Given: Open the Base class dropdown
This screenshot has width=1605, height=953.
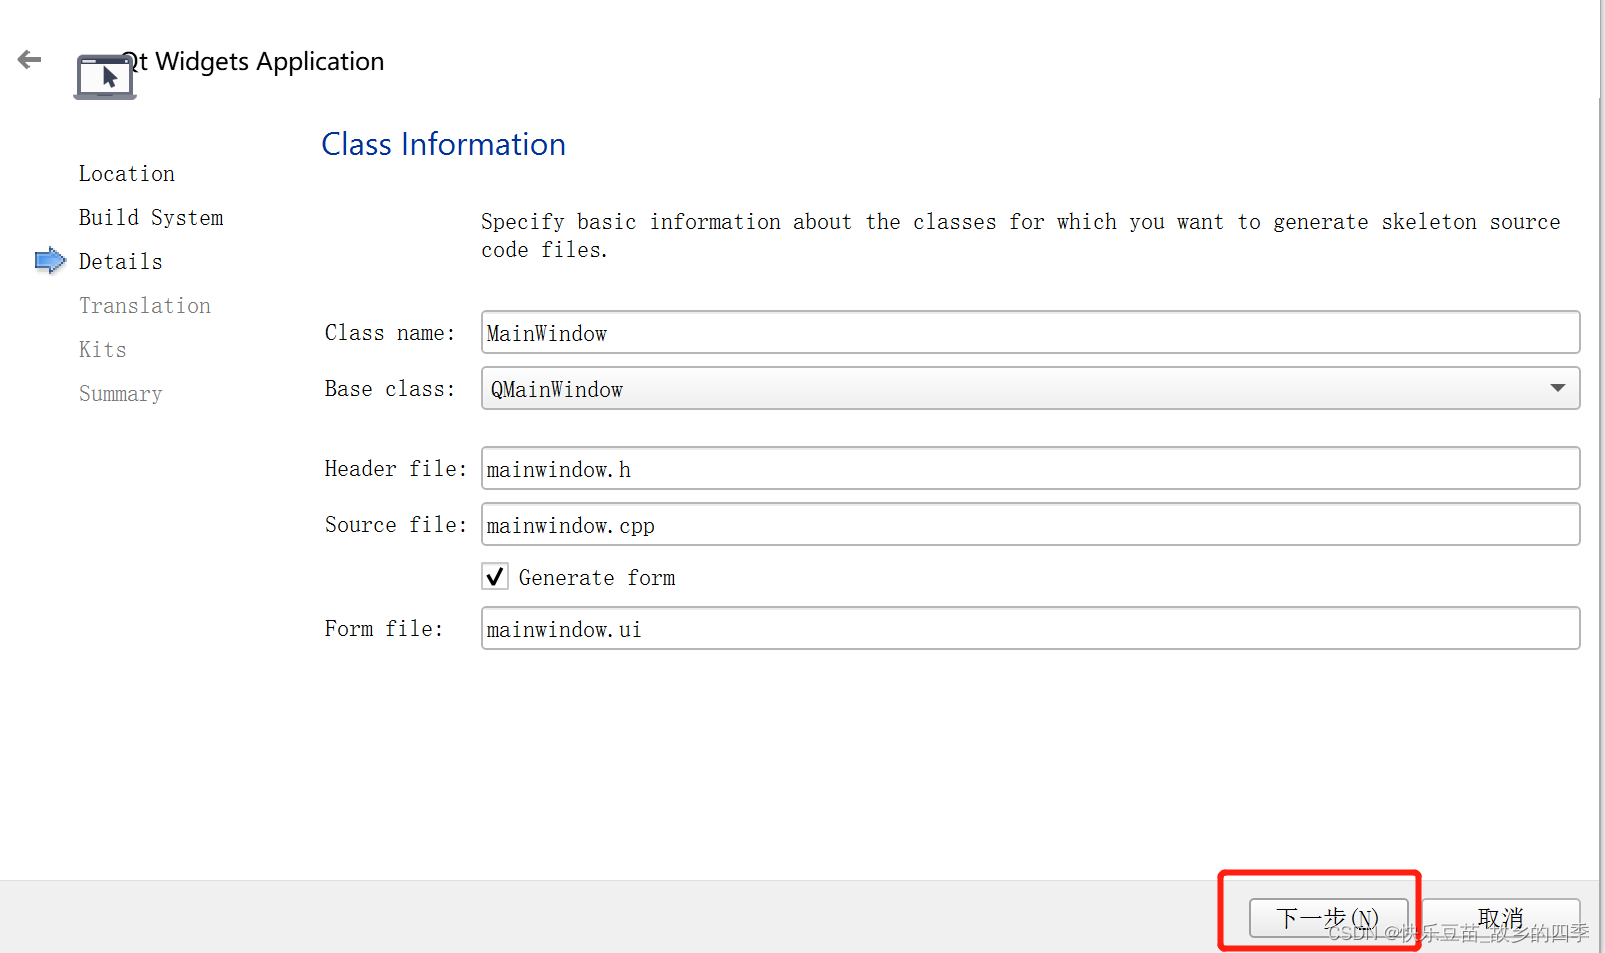Looking at the screenshot, I should click(1030, 388).
